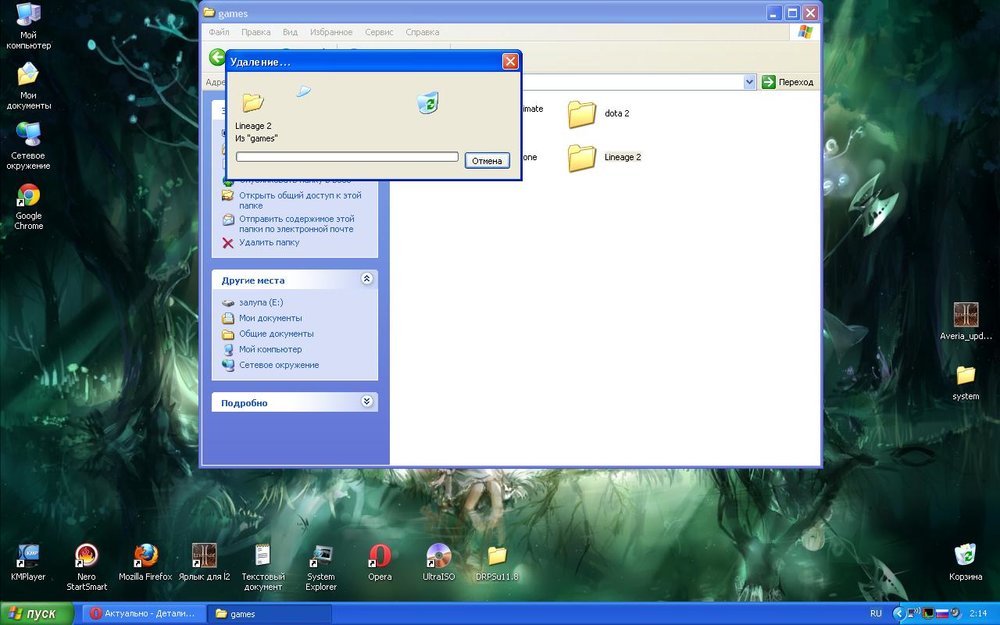Screen dimensions: 1000x625
Task: Expand the Подробно panel
Action: tap(366, 402)
